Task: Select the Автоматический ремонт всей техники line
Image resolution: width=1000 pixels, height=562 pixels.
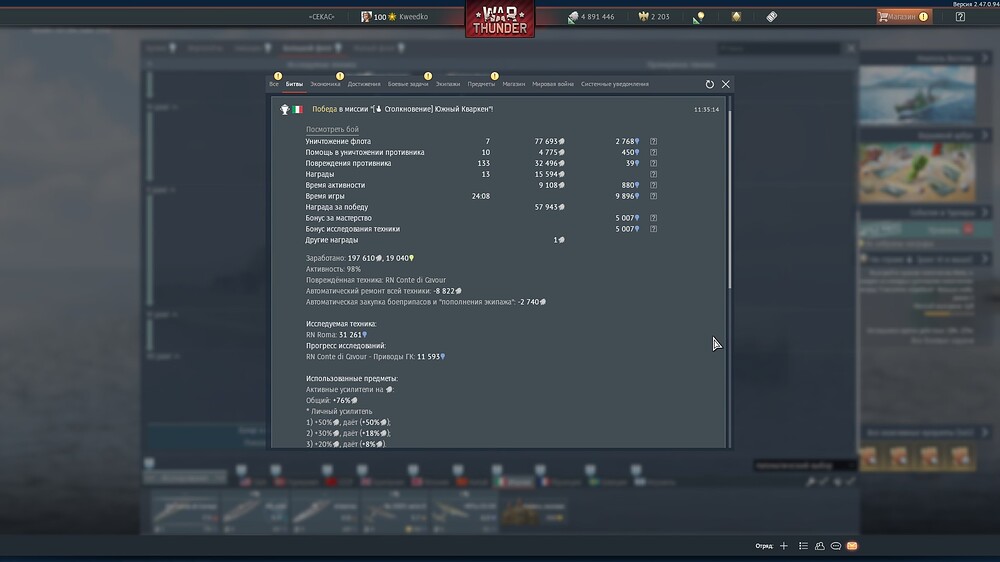Action: tap(383, 291)
